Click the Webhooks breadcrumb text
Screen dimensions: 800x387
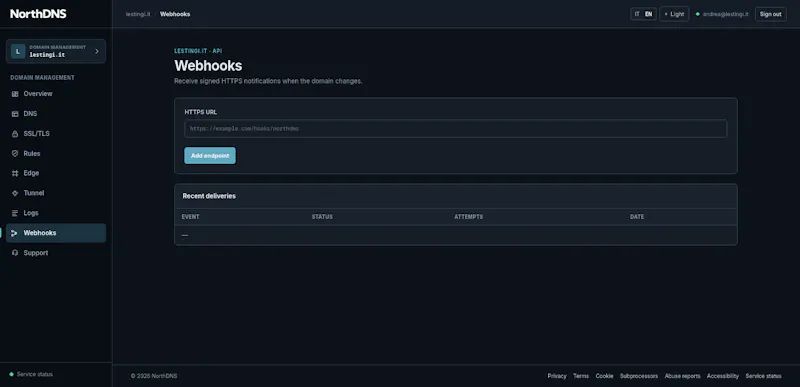(x=175, y=14)
